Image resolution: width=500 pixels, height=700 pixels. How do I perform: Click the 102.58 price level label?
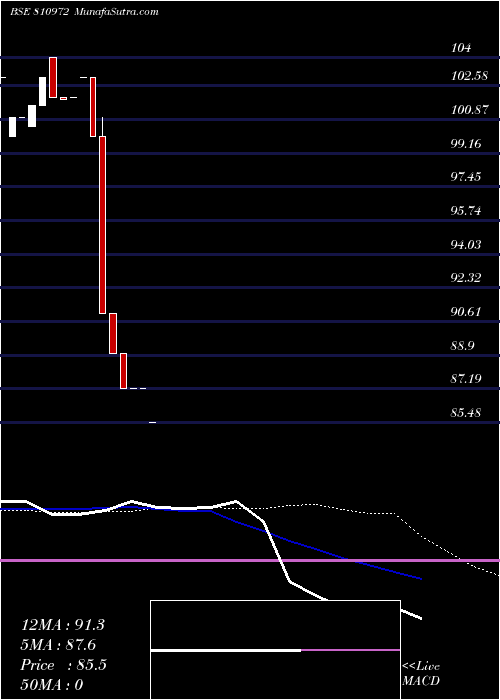tap(469, 75)
